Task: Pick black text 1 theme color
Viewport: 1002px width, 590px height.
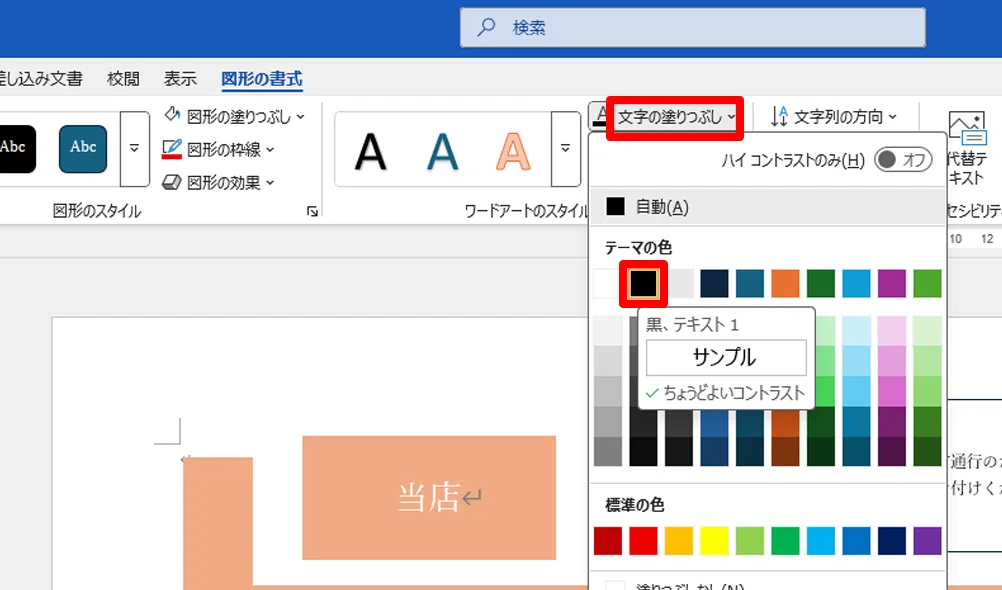Action: tap(643, 284)
